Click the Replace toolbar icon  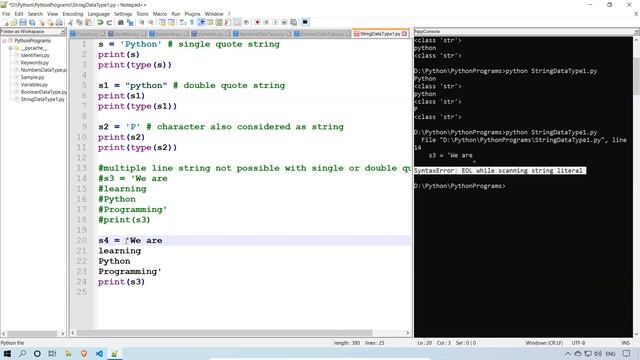130,22
